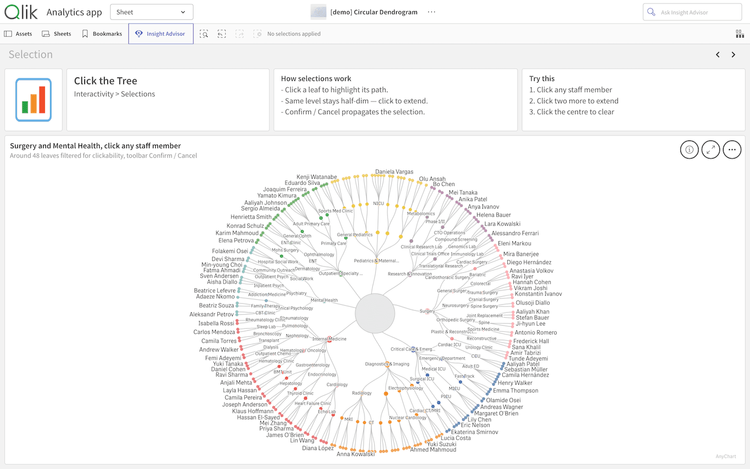Select staff member Emma Thompson

click(515, 391)
